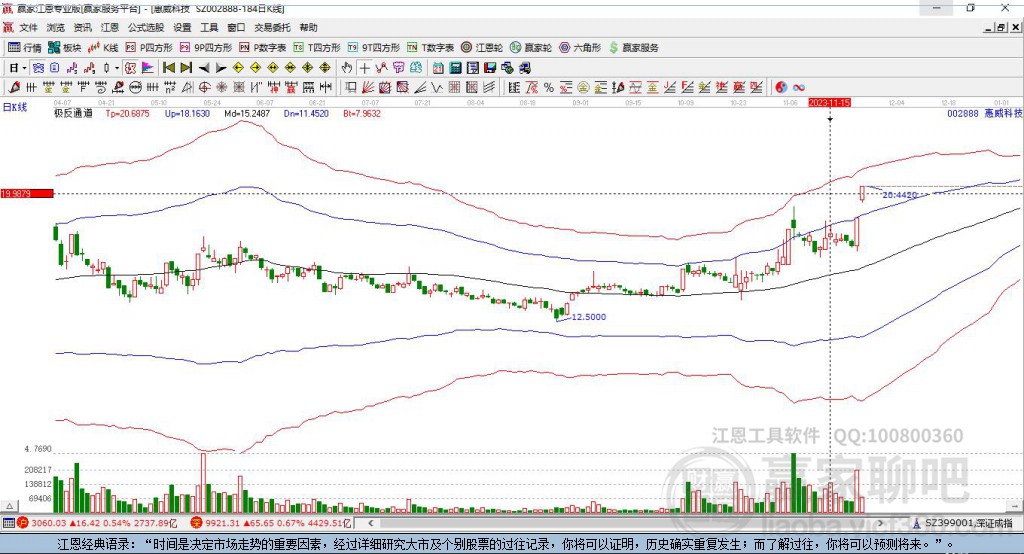Image resolution: width=1024 pixels, height=554 pixels.
Task: Click the n² square tool icon
Action: 169,87
